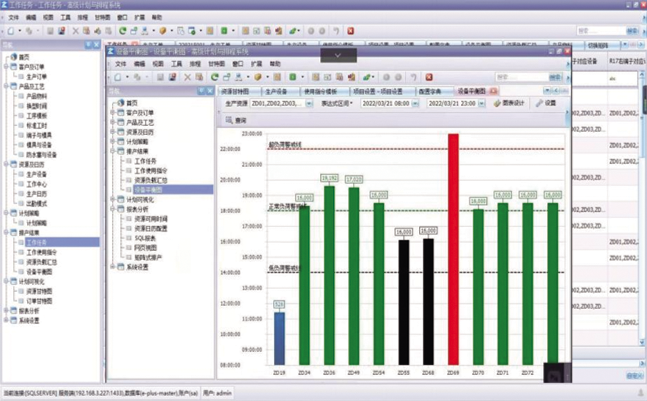The width and height of the screenshot is (647, 401).
Task: Click the red stop icon in the front toolbar
Action: tap(431, 77)
